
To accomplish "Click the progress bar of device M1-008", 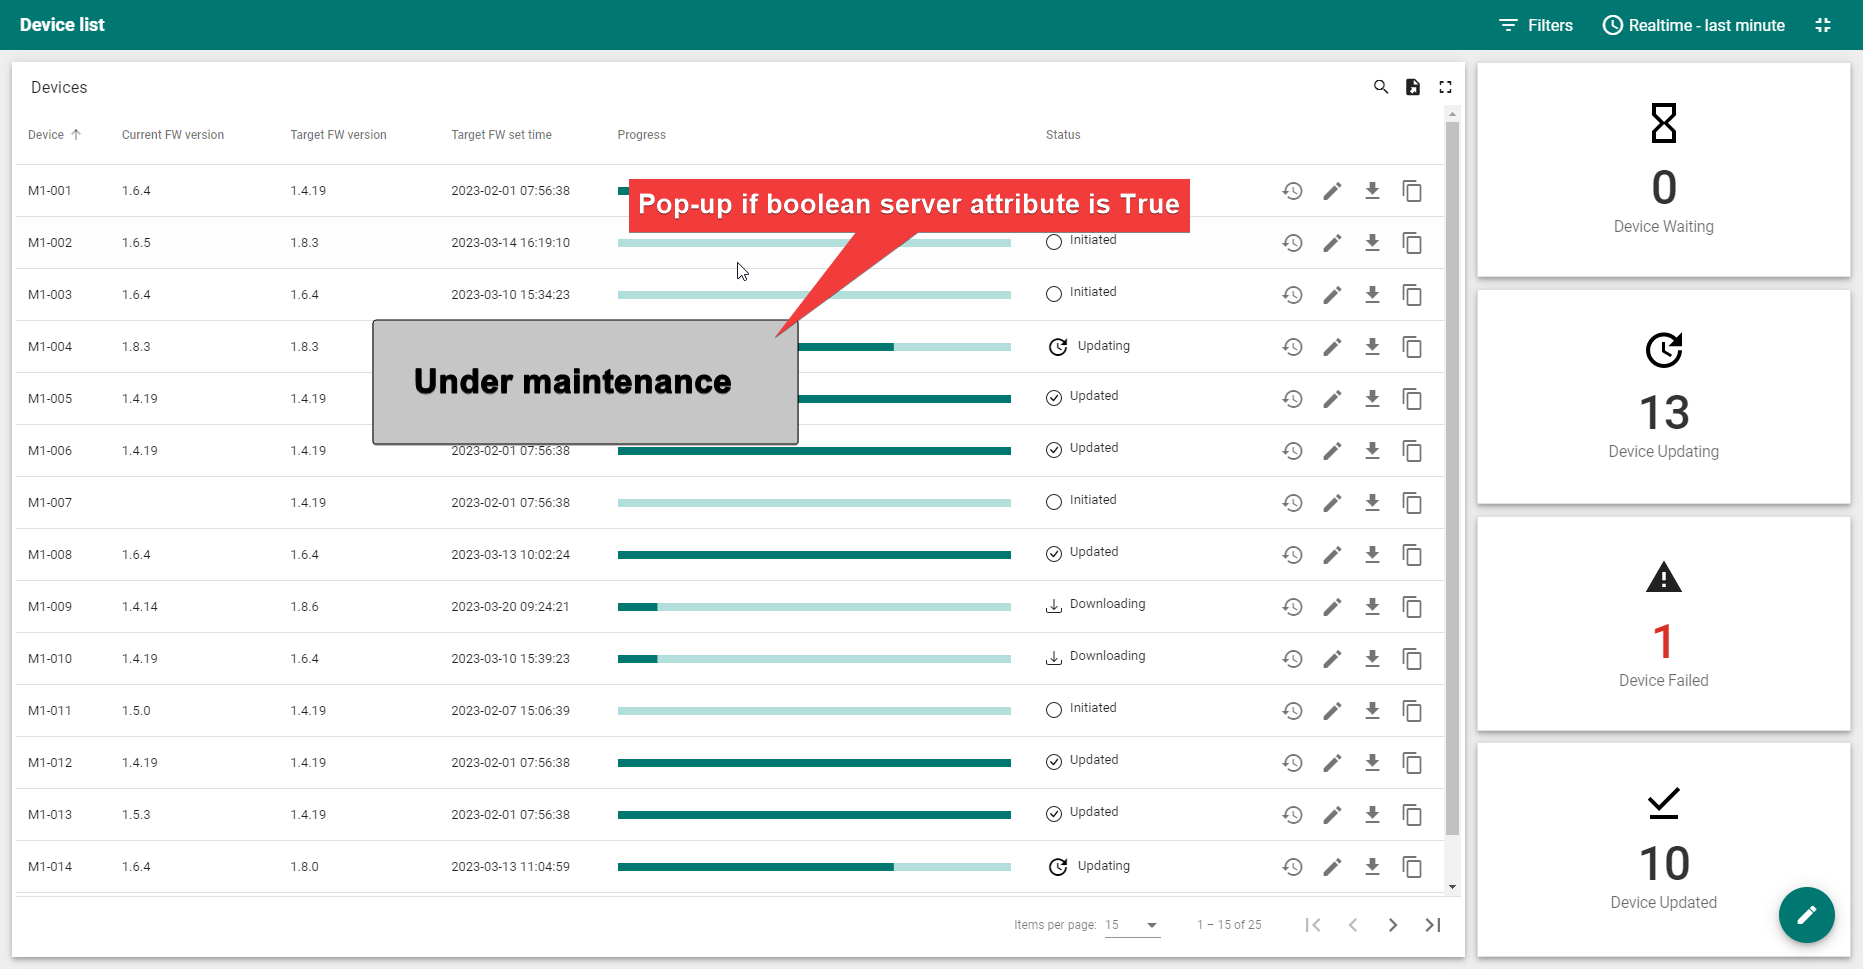I will coord(814,555).
